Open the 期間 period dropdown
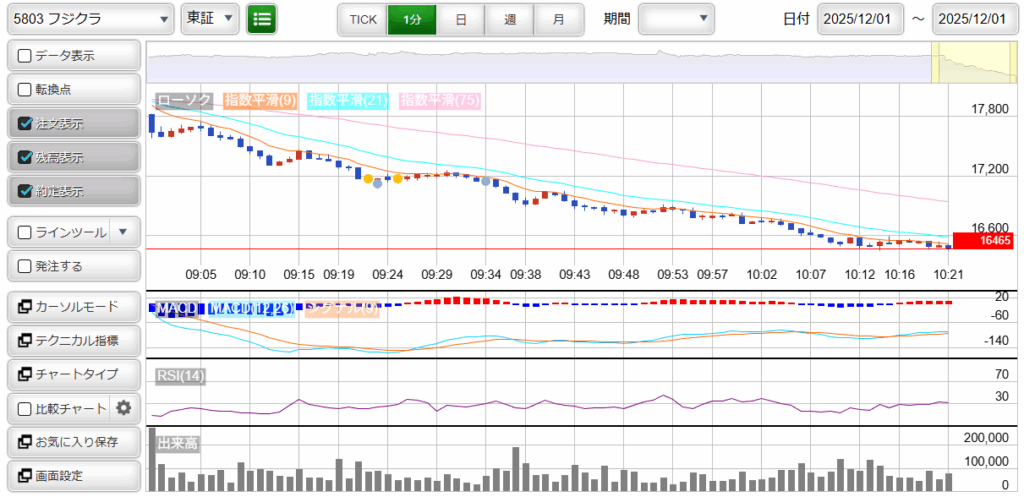 tap(676, 19)
